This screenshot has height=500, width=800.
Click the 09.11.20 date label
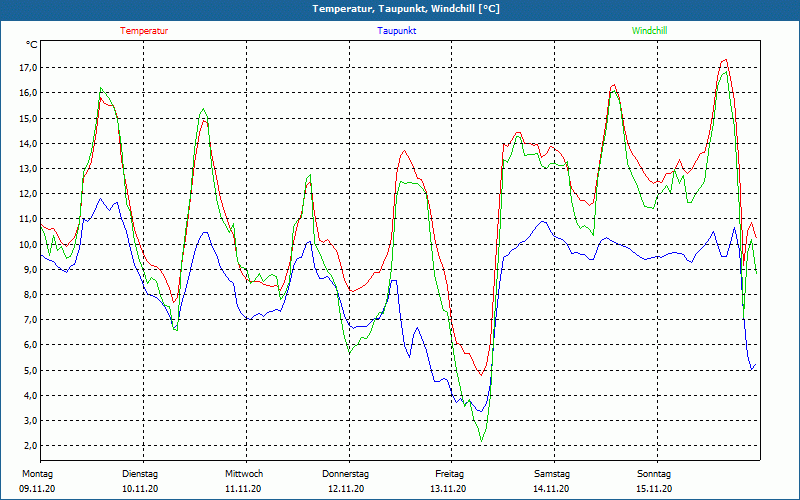point(37,489)
